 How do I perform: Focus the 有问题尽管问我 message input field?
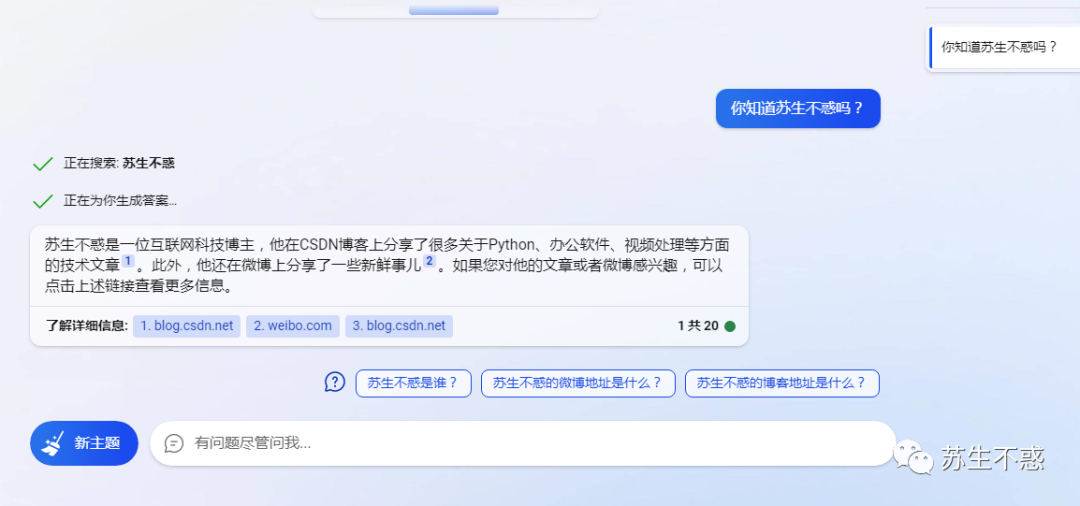[522, 443]
